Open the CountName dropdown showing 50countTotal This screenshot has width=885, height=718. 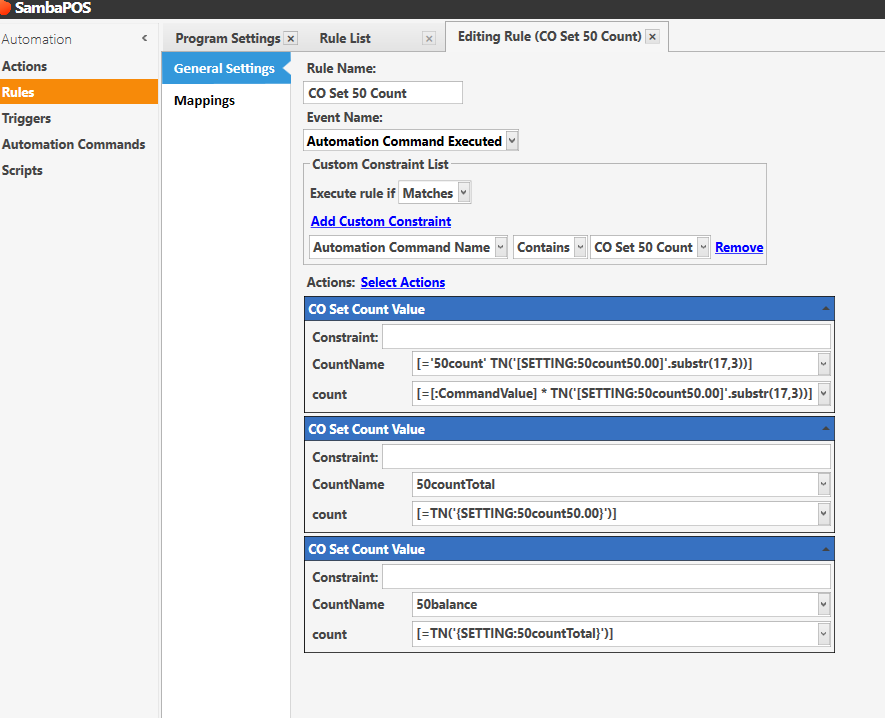pos(823,484)
